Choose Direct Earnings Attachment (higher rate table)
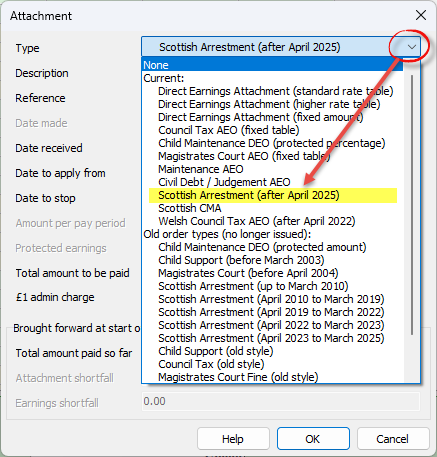 [269, 104]
